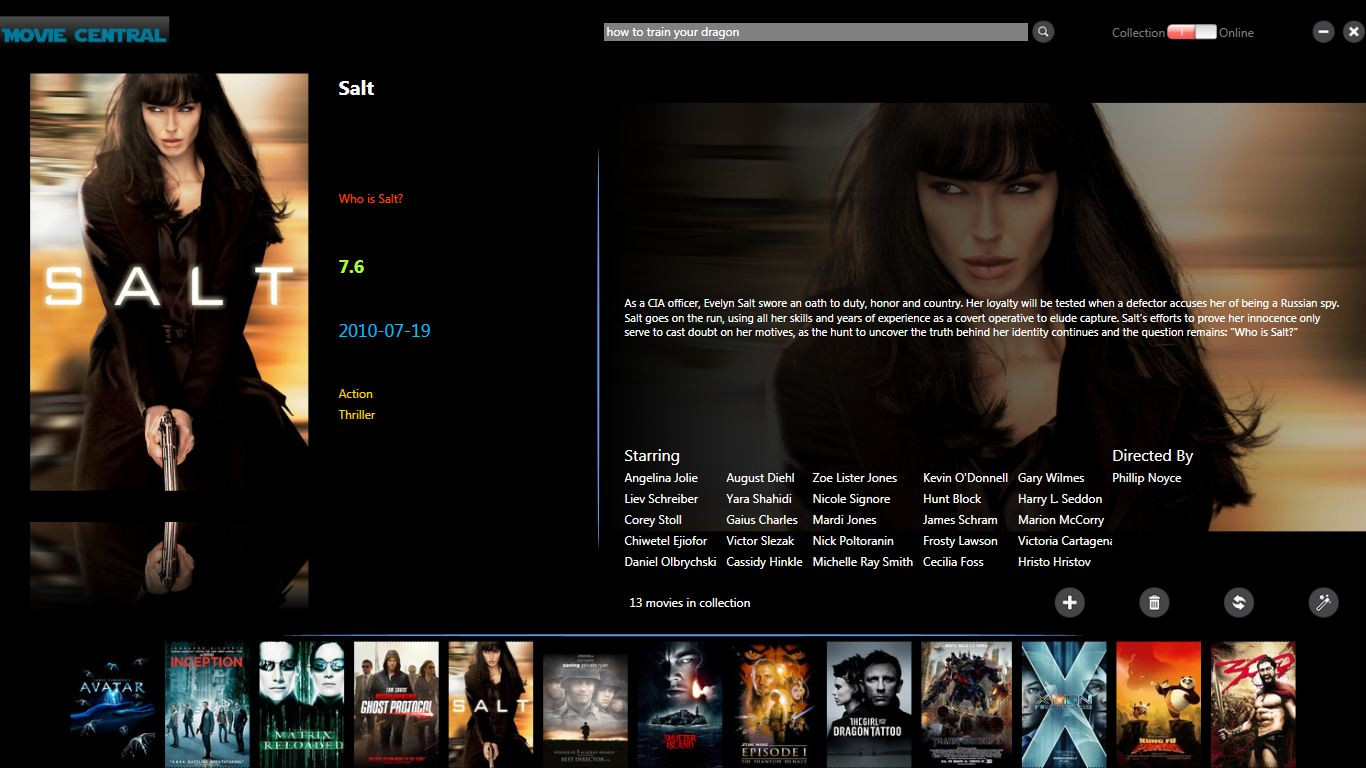Click the search magnifier icon
The height and width of the screenshot is (768, 1366).
point(1043,32)
